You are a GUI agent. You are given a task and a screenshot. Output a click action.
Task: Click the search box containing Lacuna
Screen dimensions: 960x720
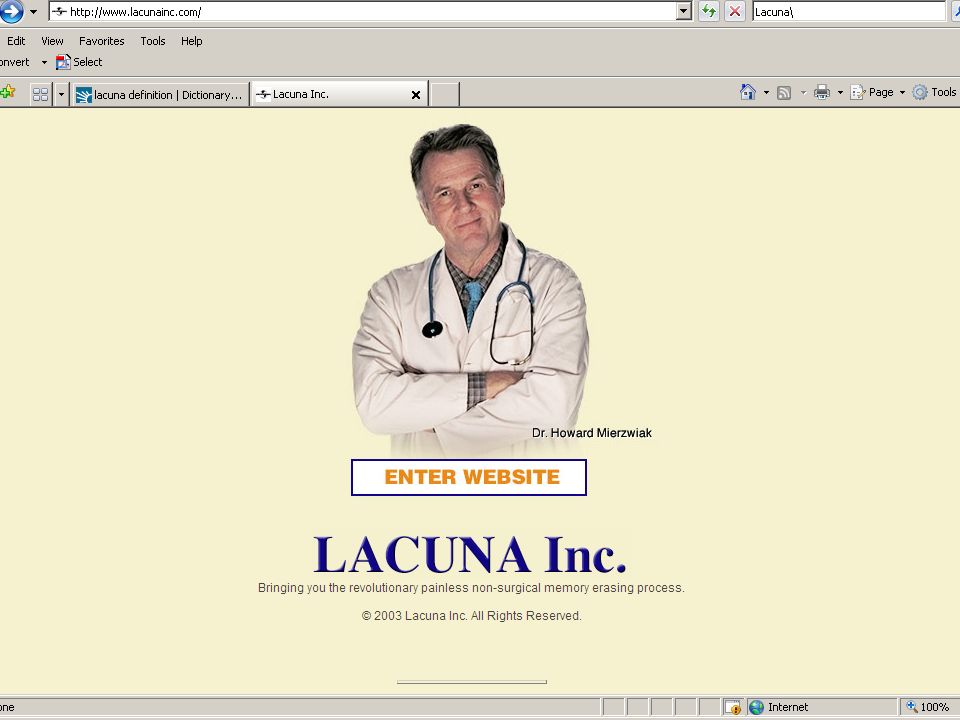pos(849,12)
